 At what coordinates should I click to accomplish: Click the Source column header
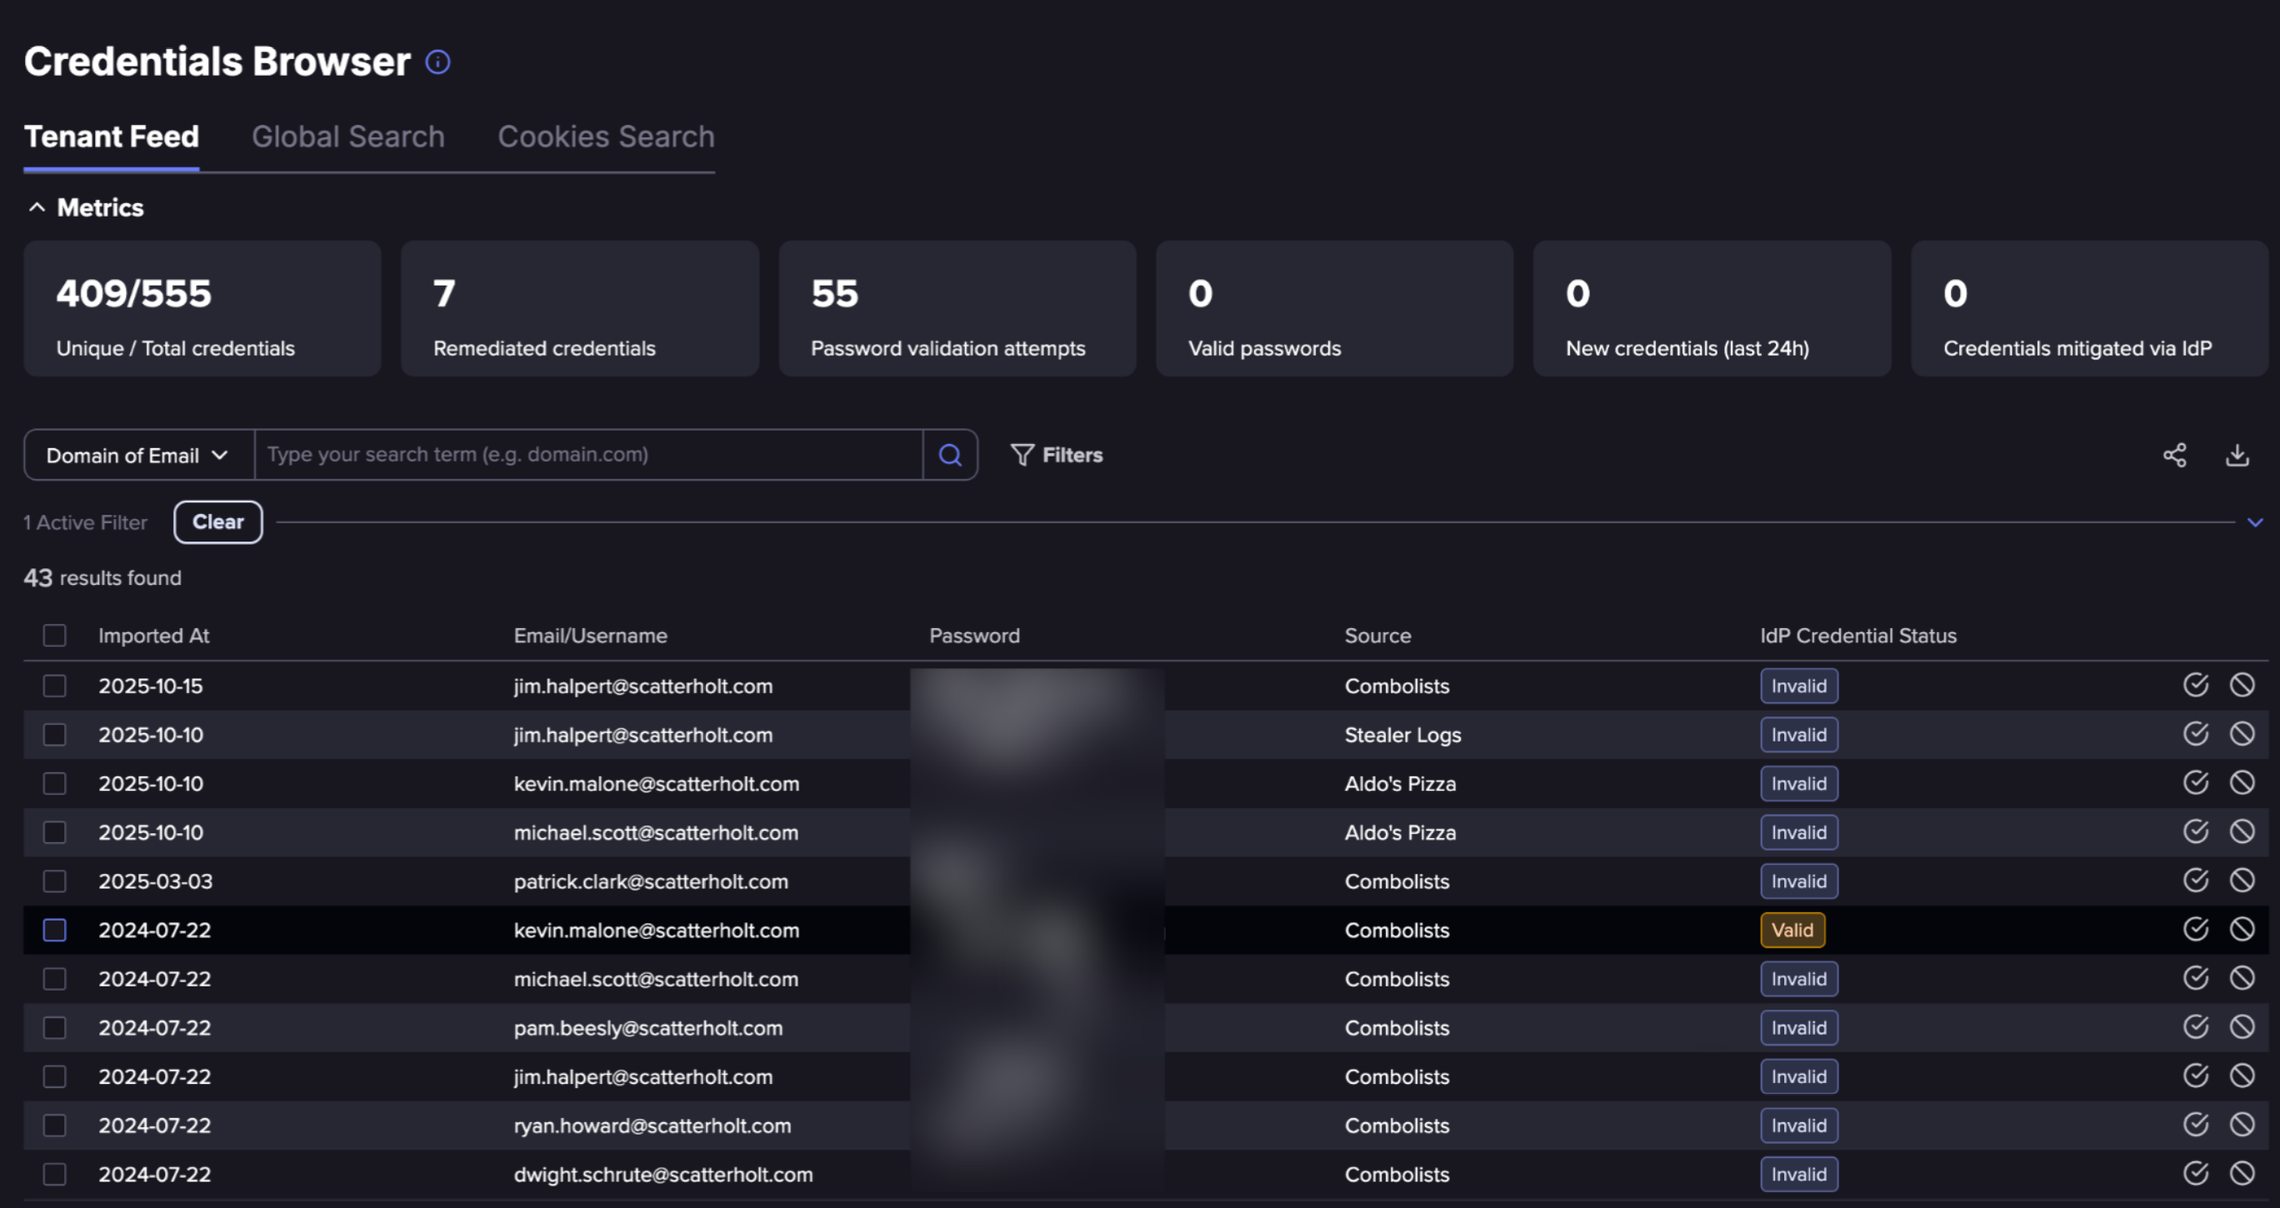[1377, 636]
